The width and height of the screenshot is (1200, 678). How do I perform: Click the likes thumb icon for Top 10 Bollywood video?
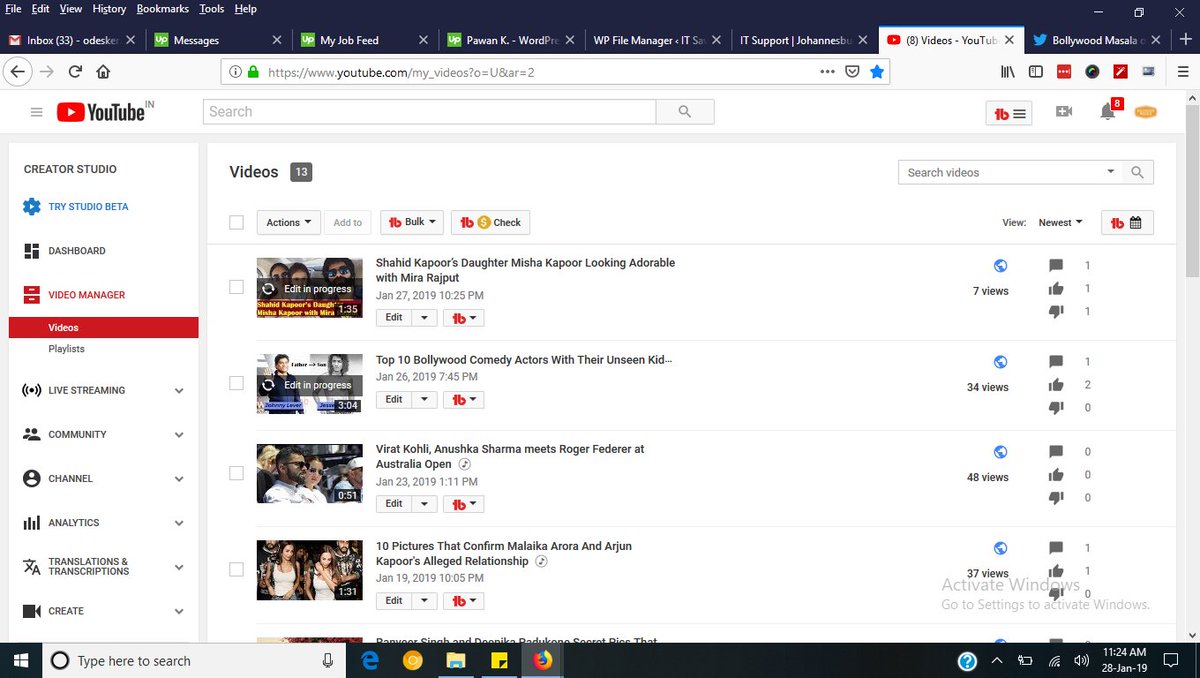(x=1056, y=385)
